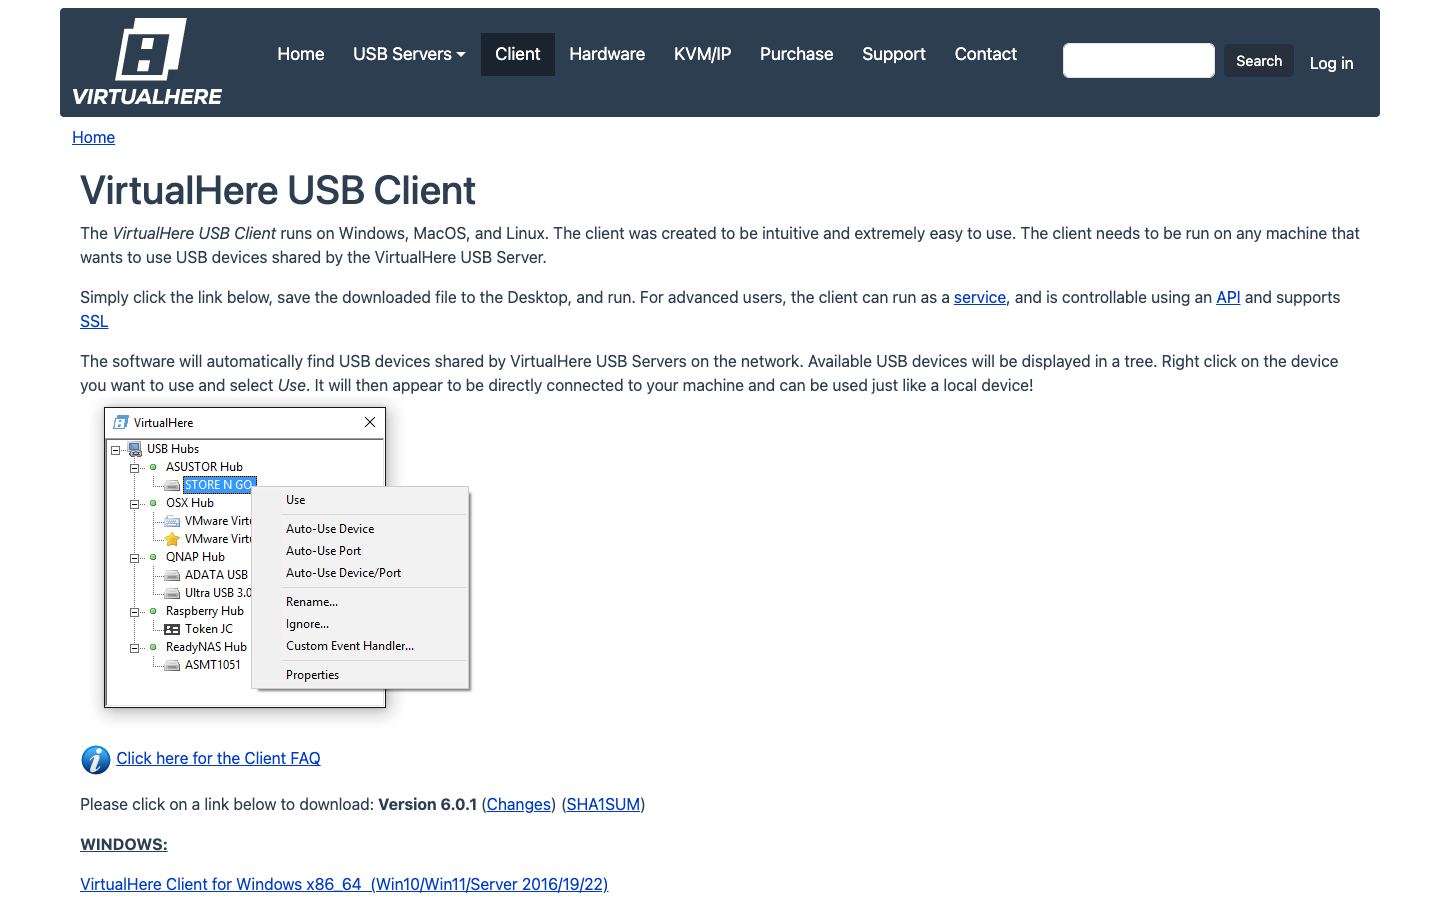The image size is (1440, 900).
Task: Expand the USB Servers dropdown menu
Action: pyautogui.click(x=409, y=54)
